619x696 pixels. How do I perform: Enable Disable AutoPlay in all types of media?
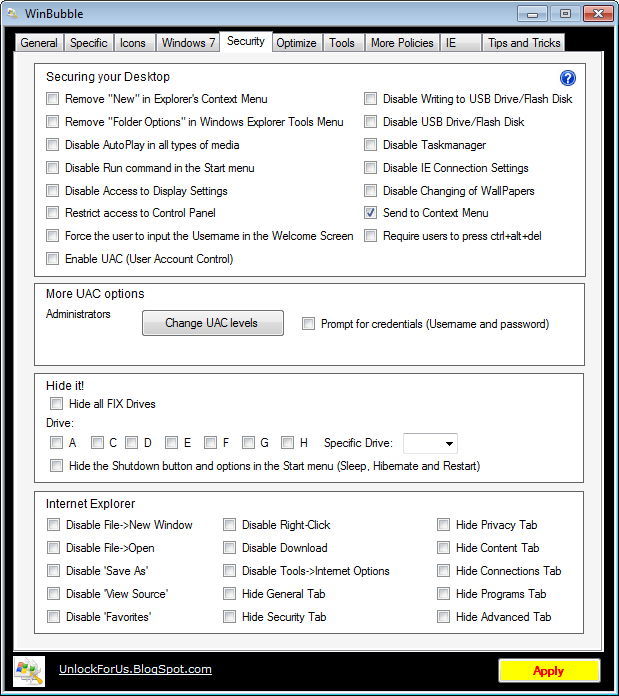tap(52, 145)
